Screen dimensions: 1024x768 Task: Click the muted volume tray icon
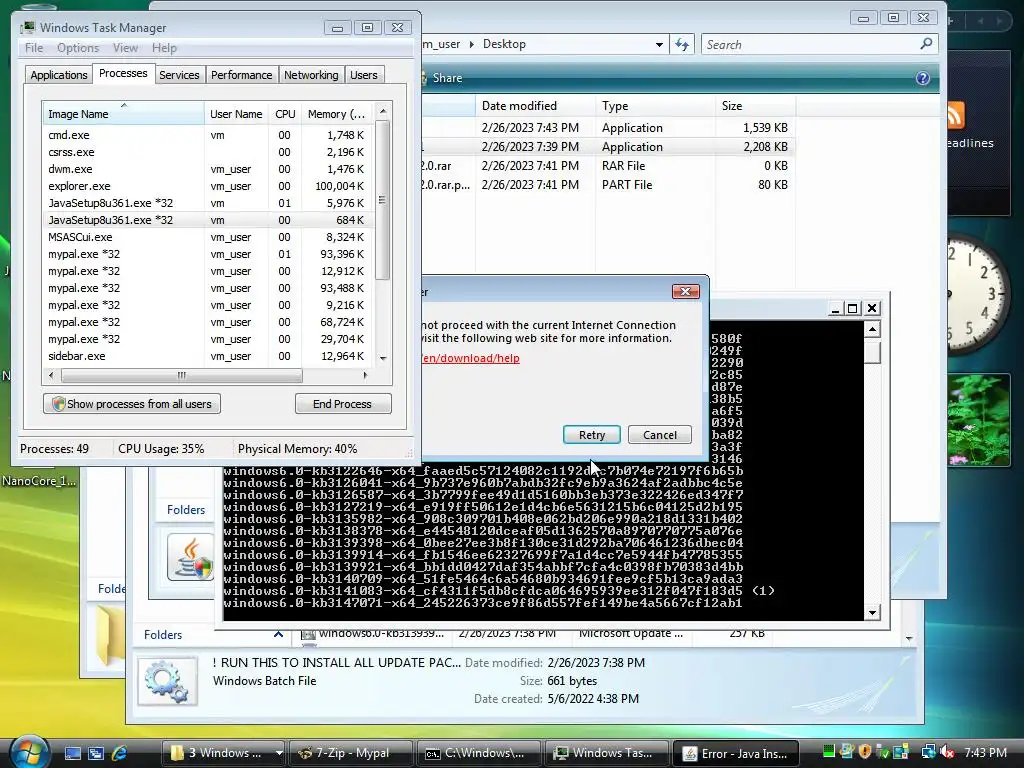coord(948,752)
